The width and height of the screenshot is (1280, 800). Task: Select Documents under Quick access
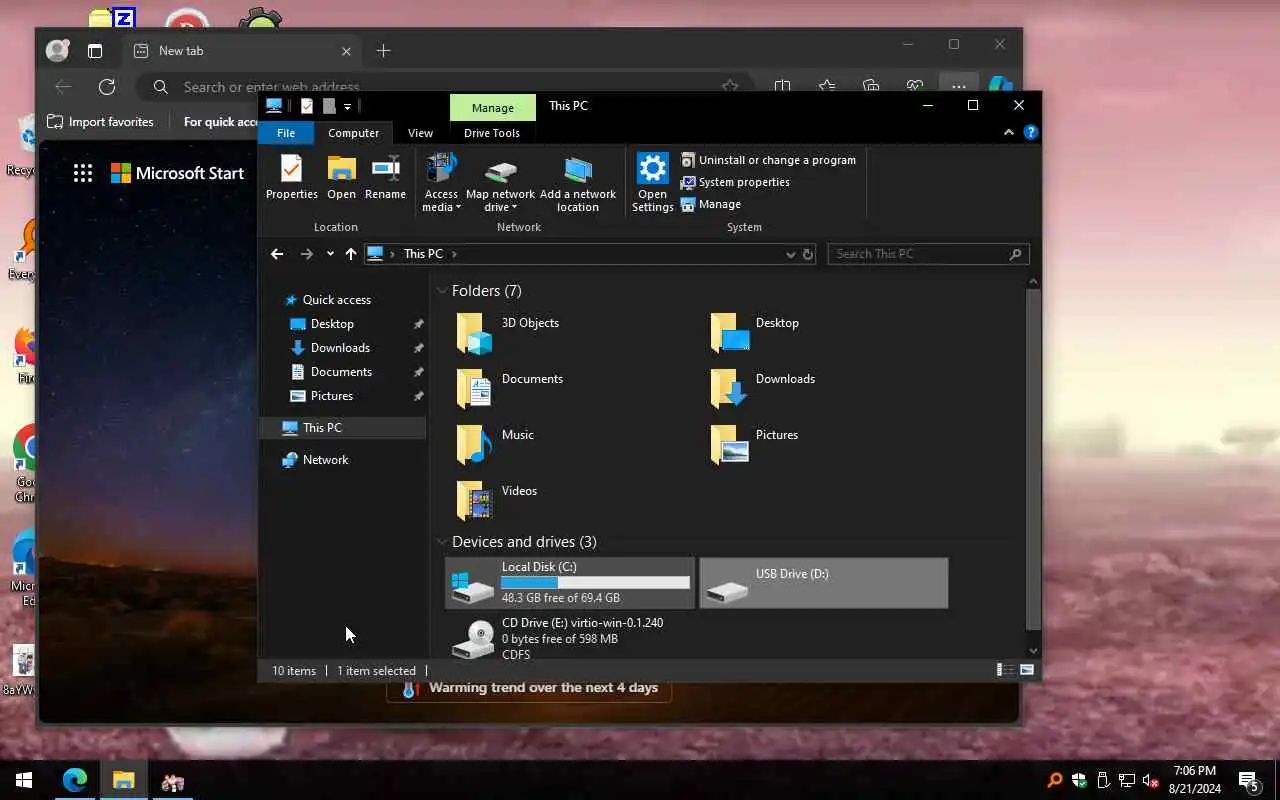click(341, 372)
